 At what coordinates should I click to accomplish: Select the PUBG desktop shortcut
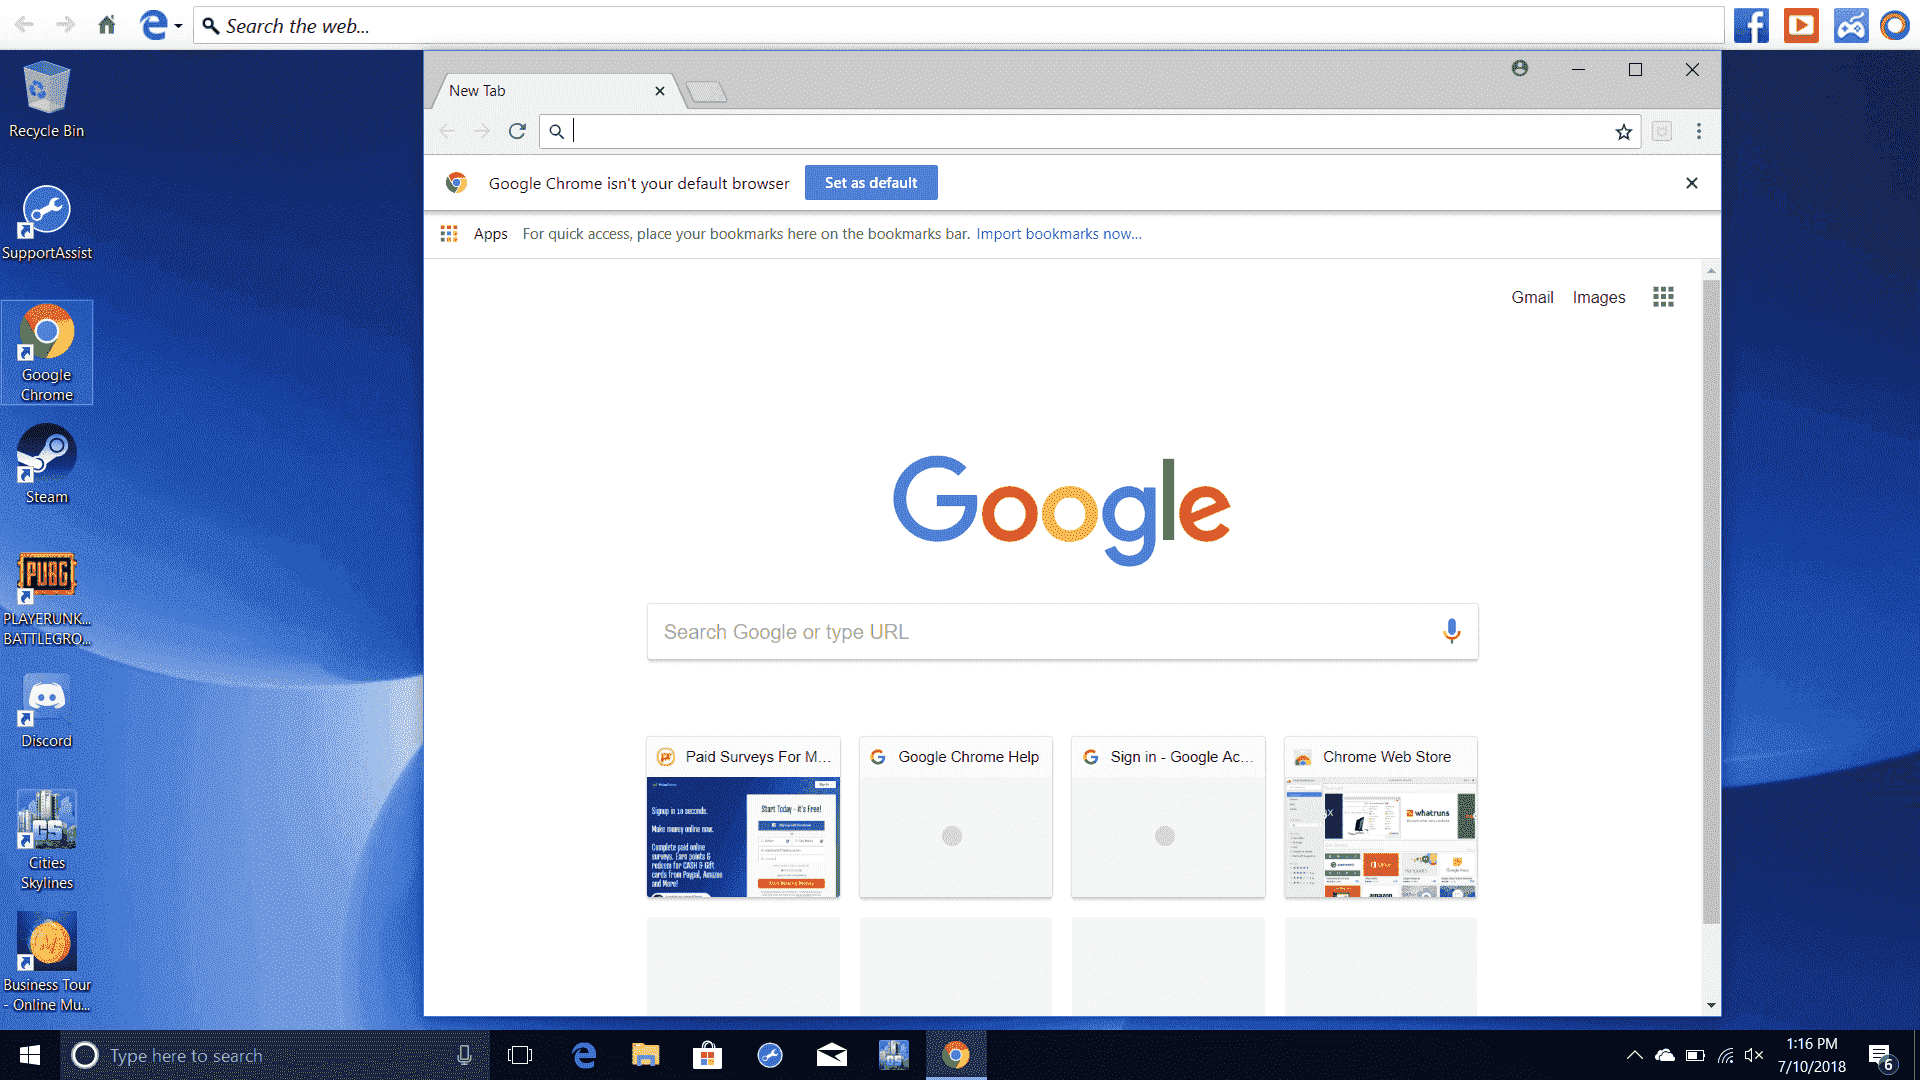pos(46,598)
